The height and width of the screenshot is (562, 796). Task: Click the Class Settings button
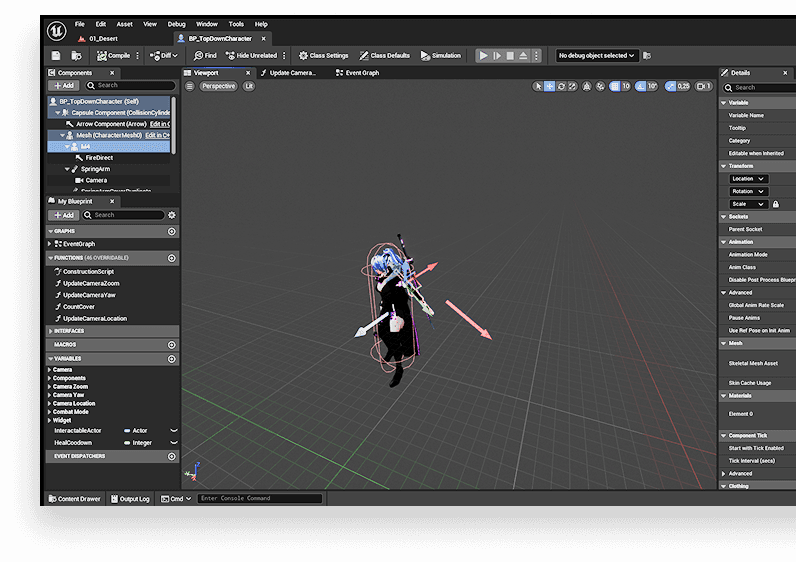[x=325, y=56]
